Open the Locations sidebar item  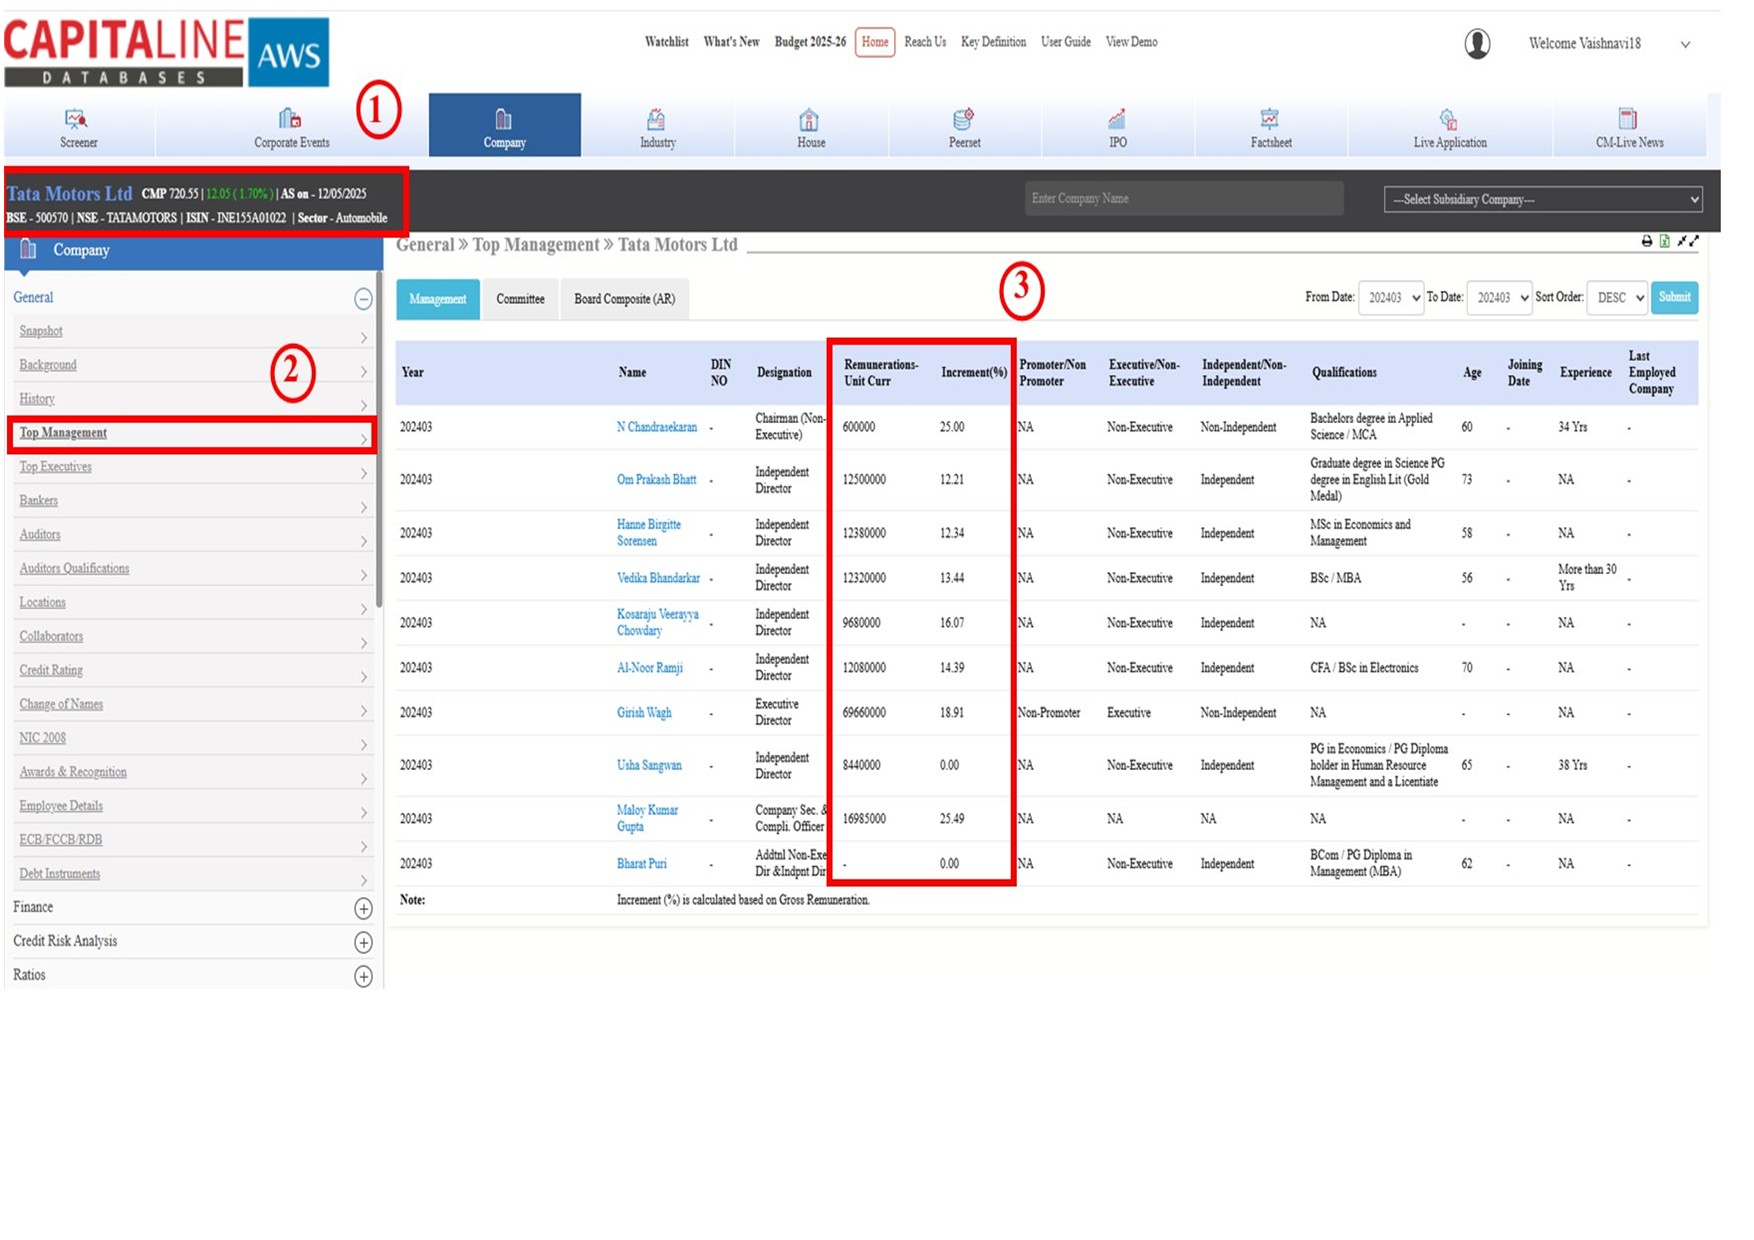click(42, 603)
